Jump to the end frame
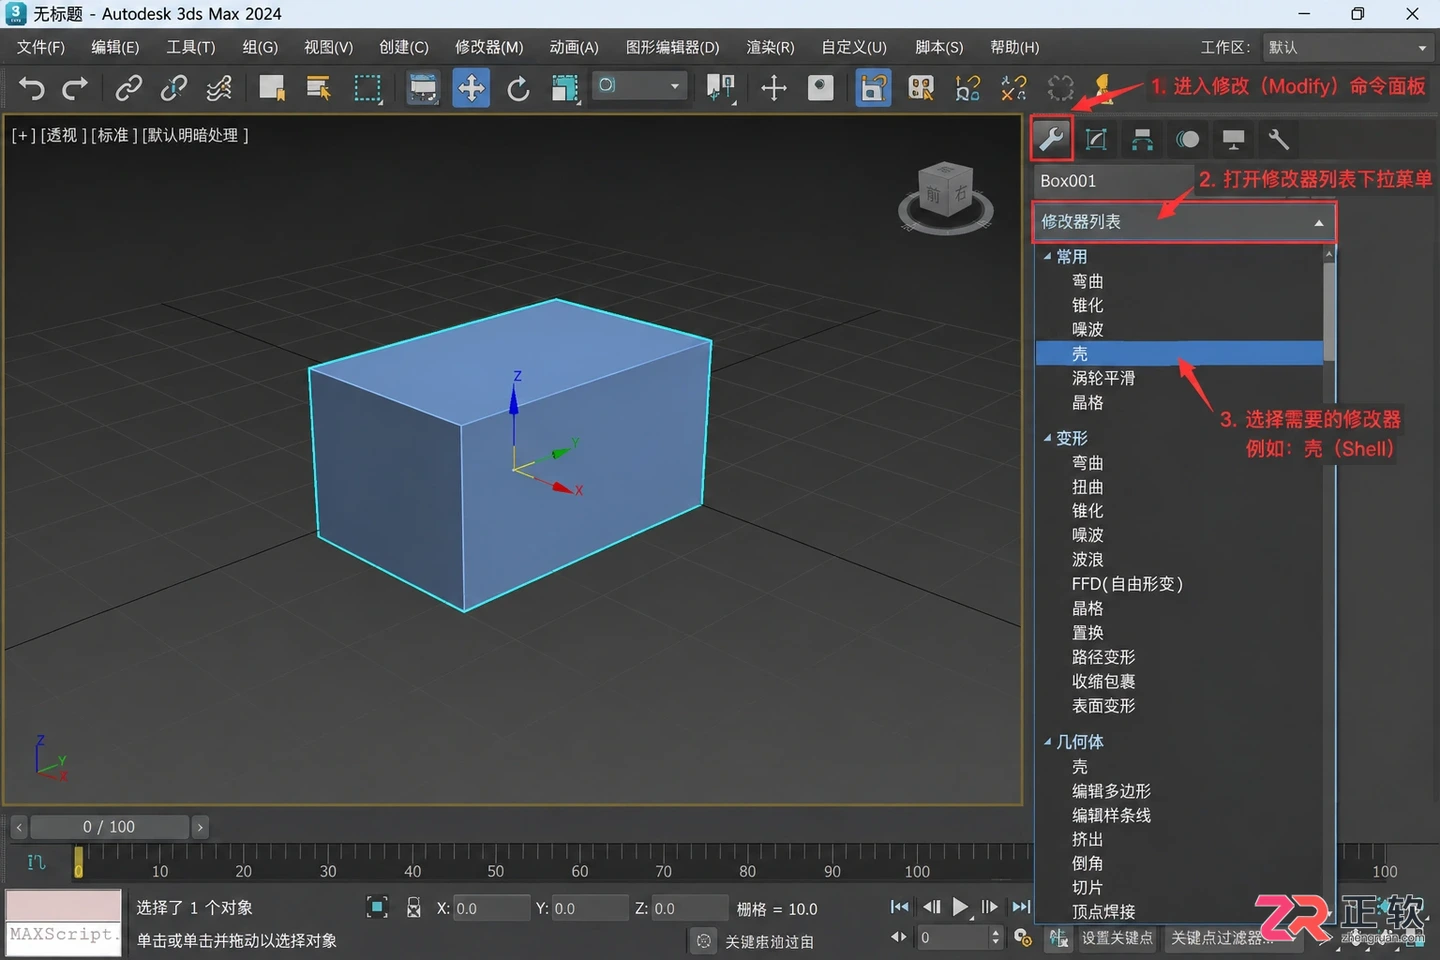This screenshot has height=960, width=1440. point(1021,907)
